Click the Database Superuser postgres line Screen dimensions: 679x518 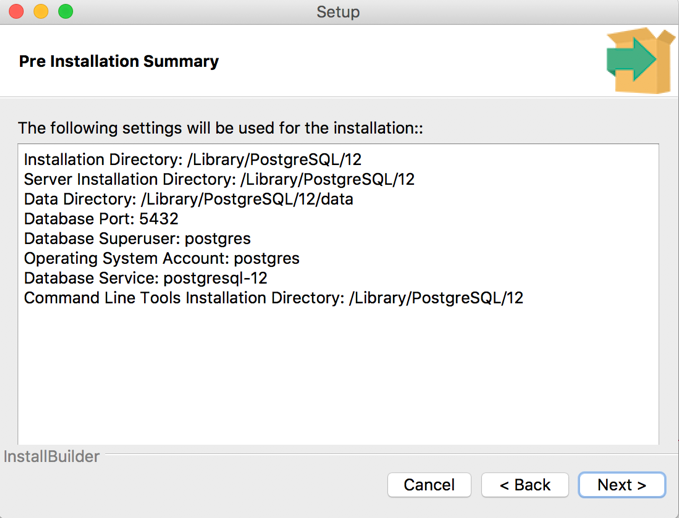pos(137,239)
